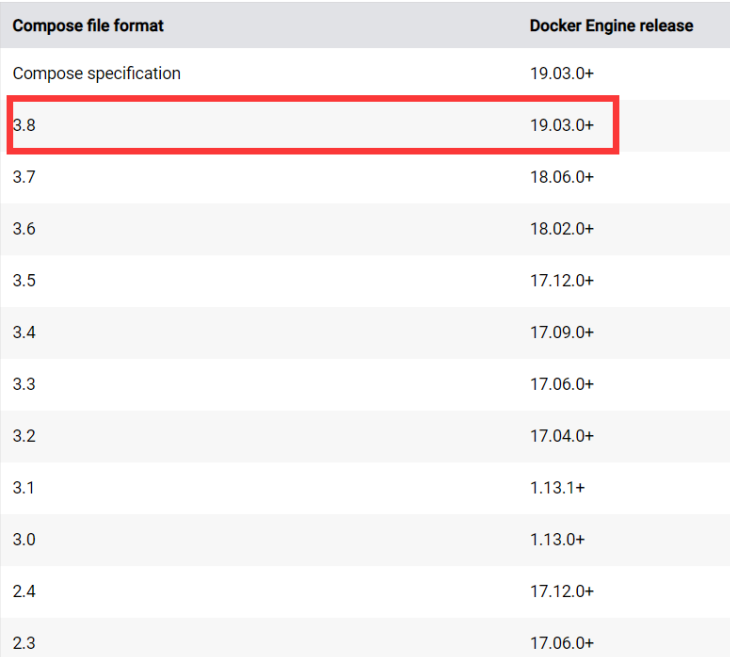Select the 2.4 file format cell
Screen dimensions: 730x657
[x=24, y=591]
